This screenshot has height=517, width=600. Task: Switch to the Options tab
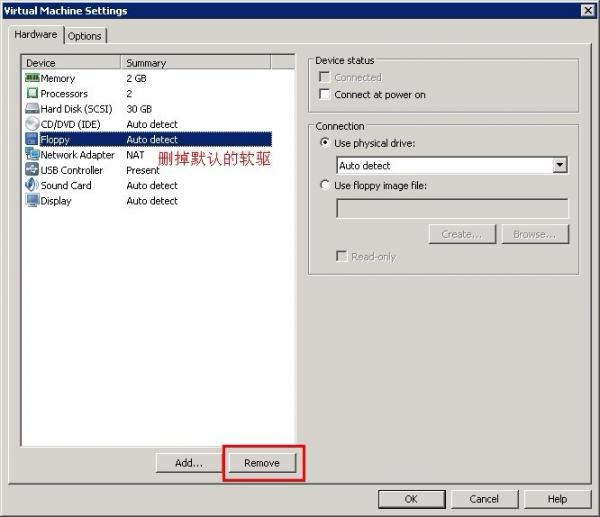(85, 36)
